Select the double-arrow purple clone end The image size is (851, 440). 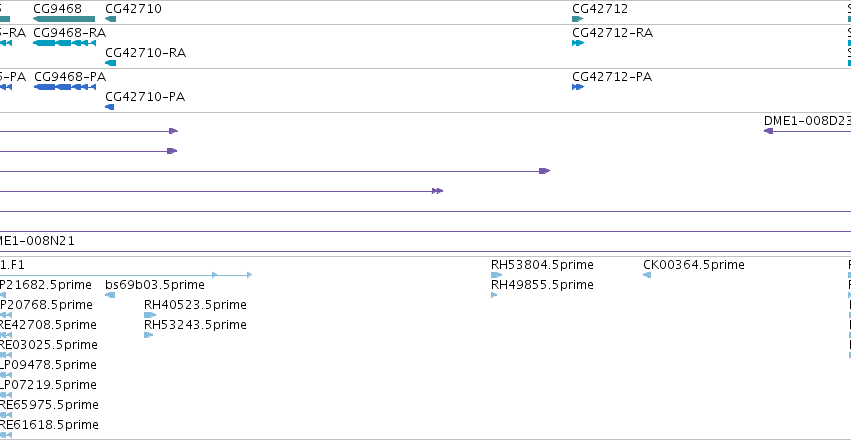point(437,191)
